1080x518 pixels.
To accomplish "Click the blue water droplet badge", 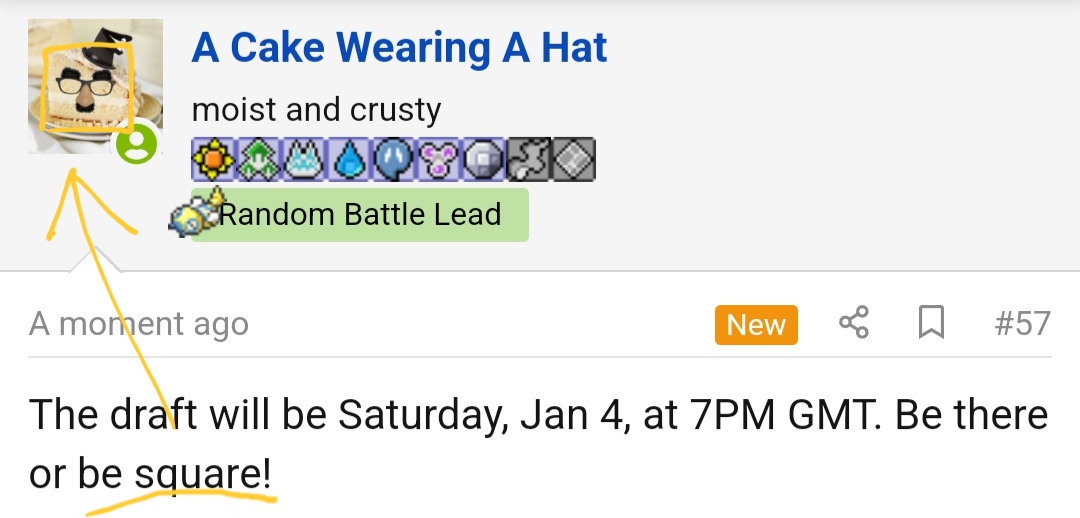I will coord(348,158).
